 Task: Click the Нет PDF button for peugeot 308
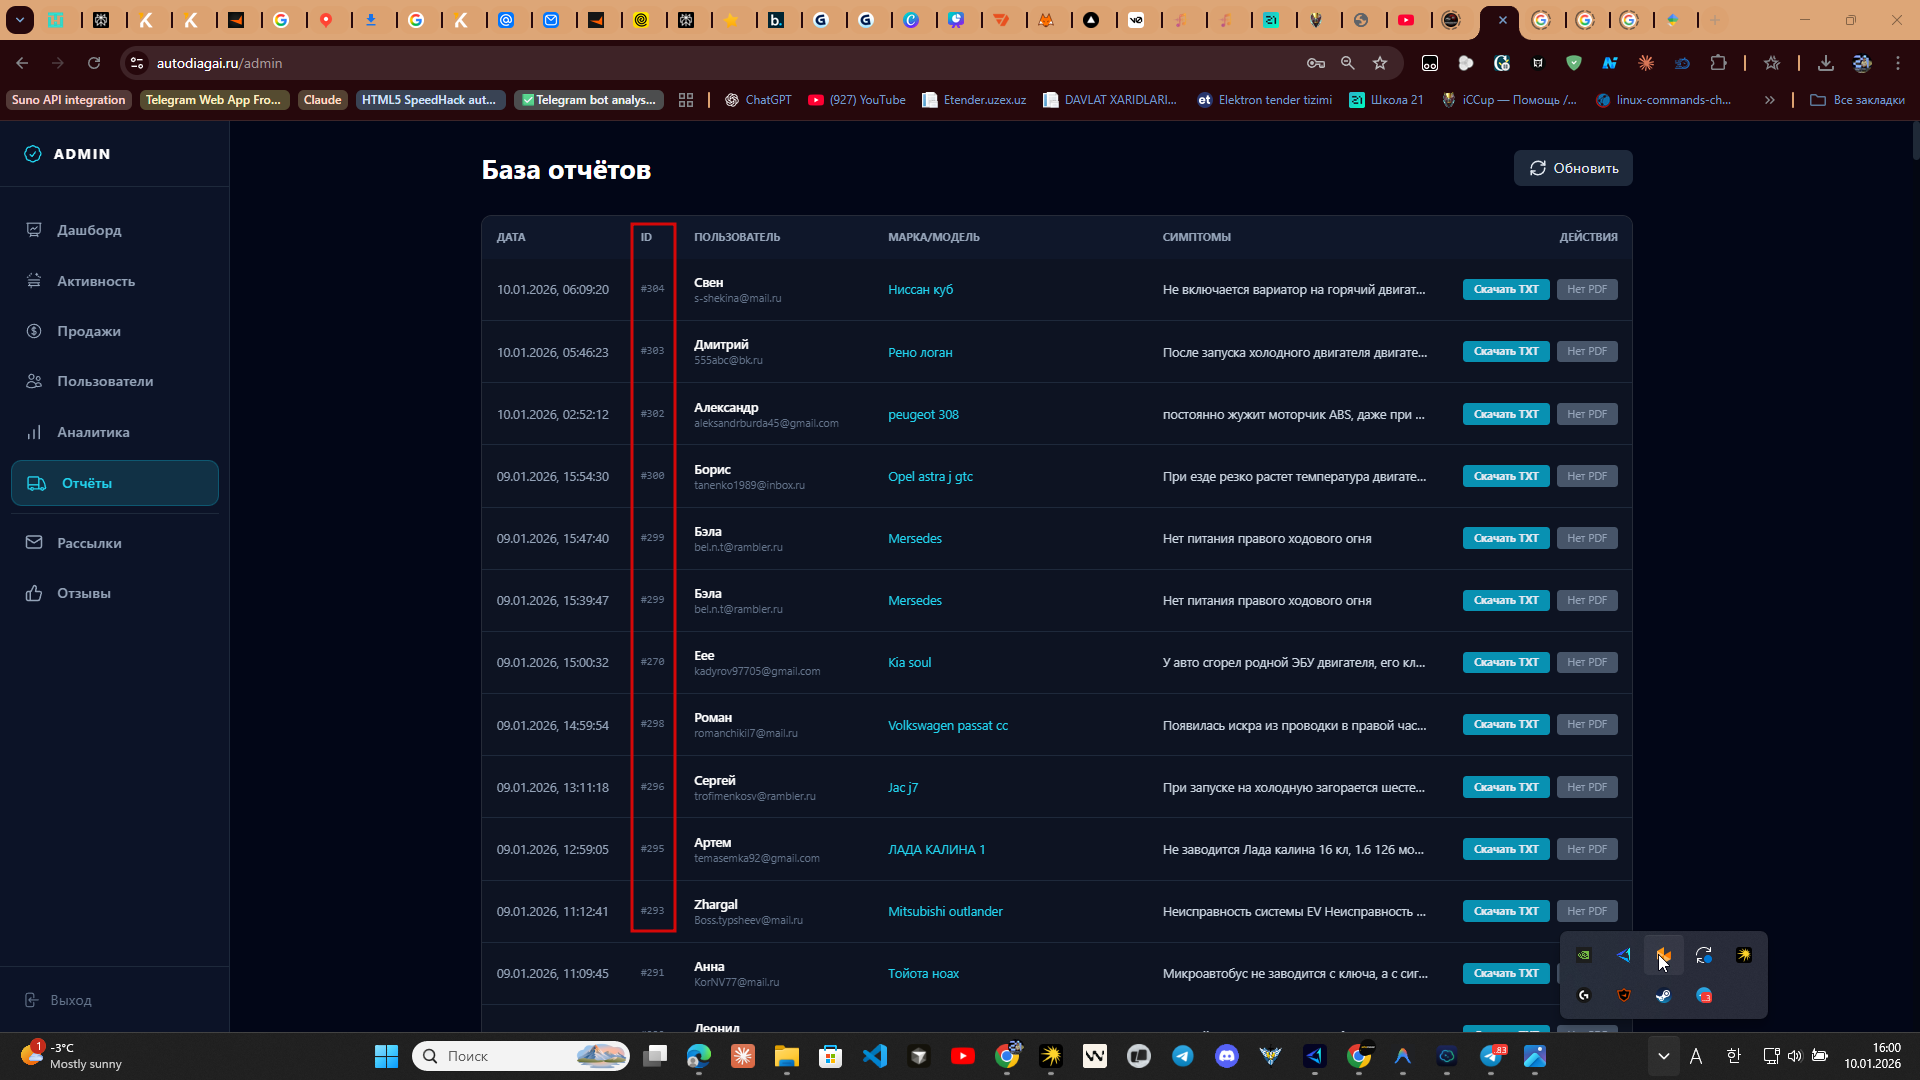1586,414
